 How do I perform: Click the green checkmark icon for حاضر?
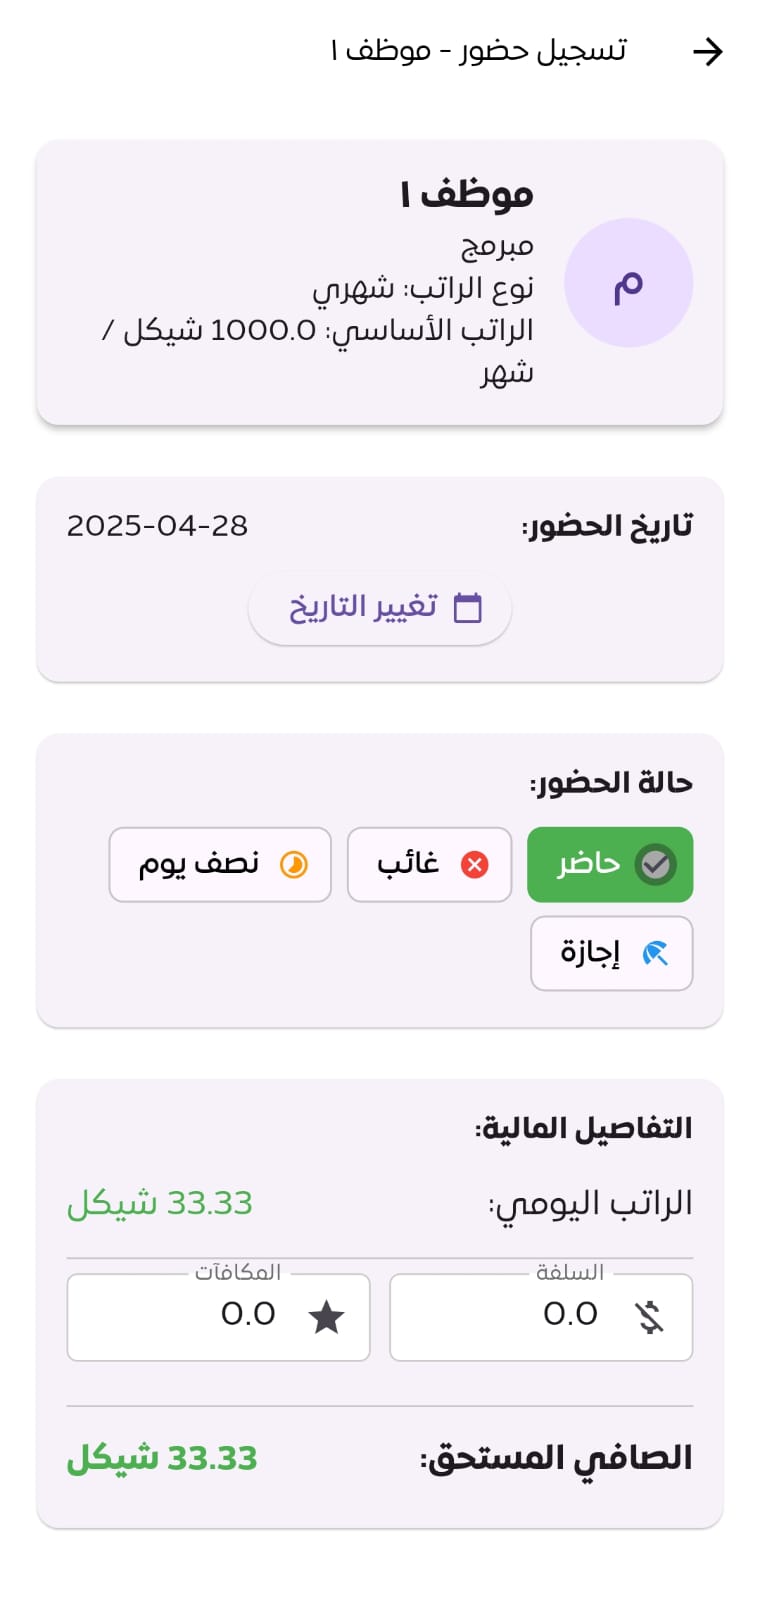tap(656, 864)
